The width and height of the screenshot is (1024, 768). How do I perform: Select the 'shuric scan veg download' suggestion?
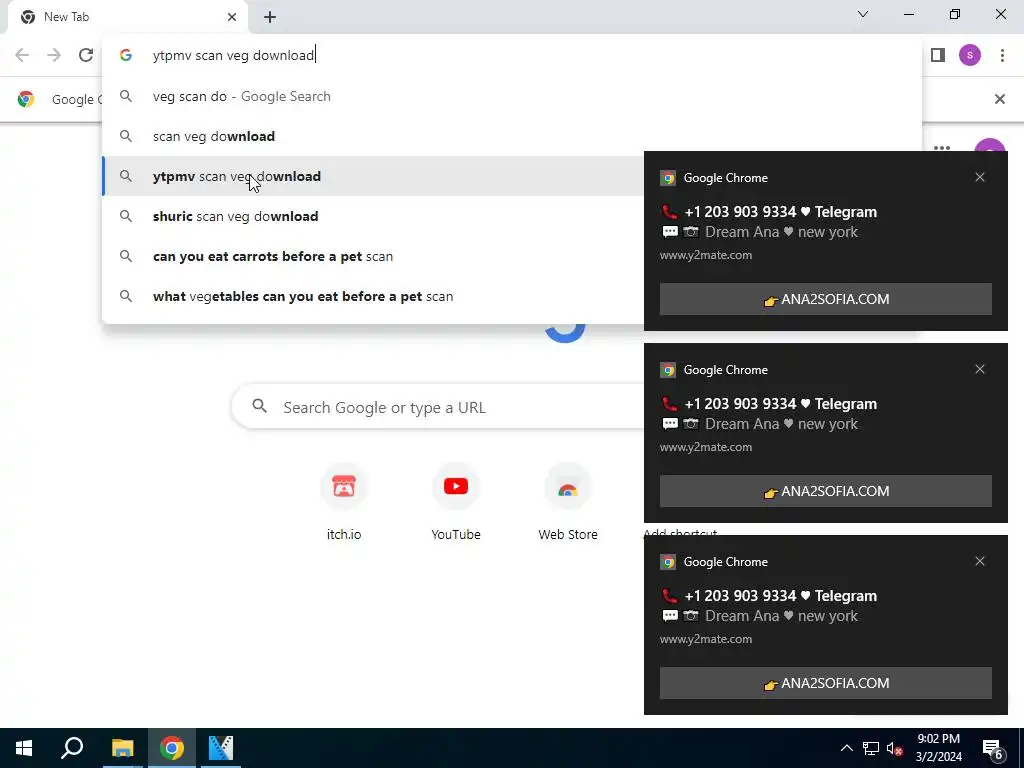[374, 216]
